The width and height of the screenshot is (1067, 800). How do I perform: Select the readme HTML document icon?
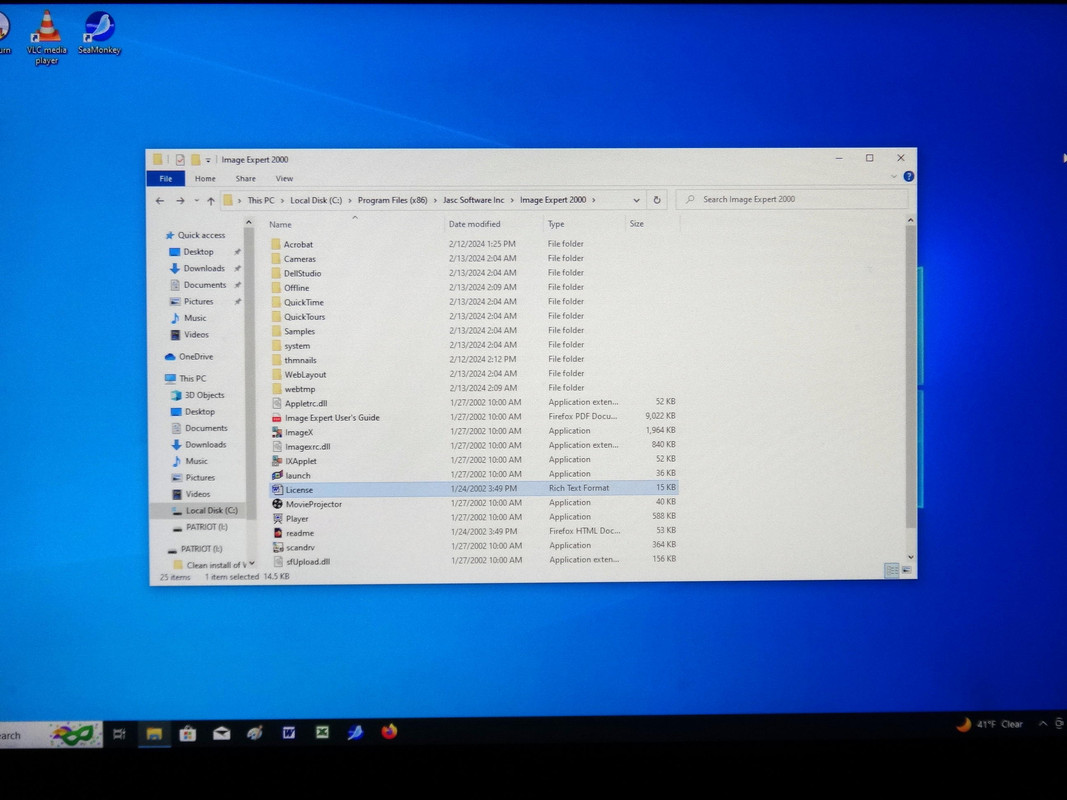click(x=278, y=533)
